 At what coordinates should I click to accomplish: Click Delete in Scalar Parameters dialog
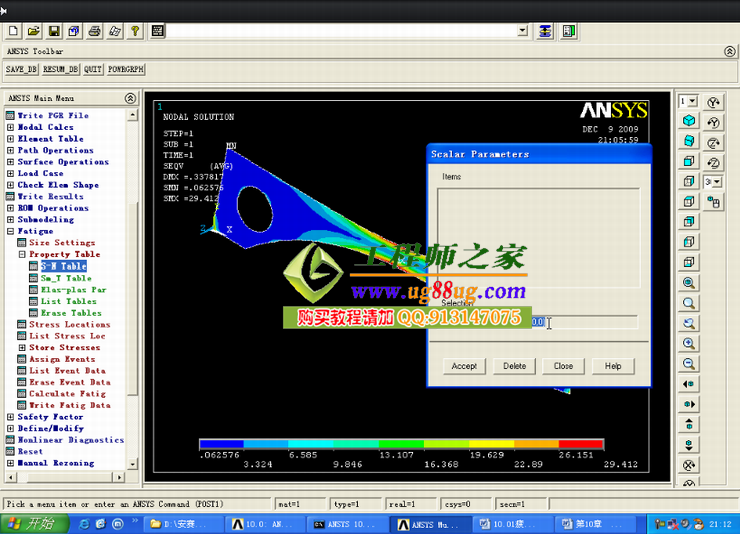click(514, 366)
